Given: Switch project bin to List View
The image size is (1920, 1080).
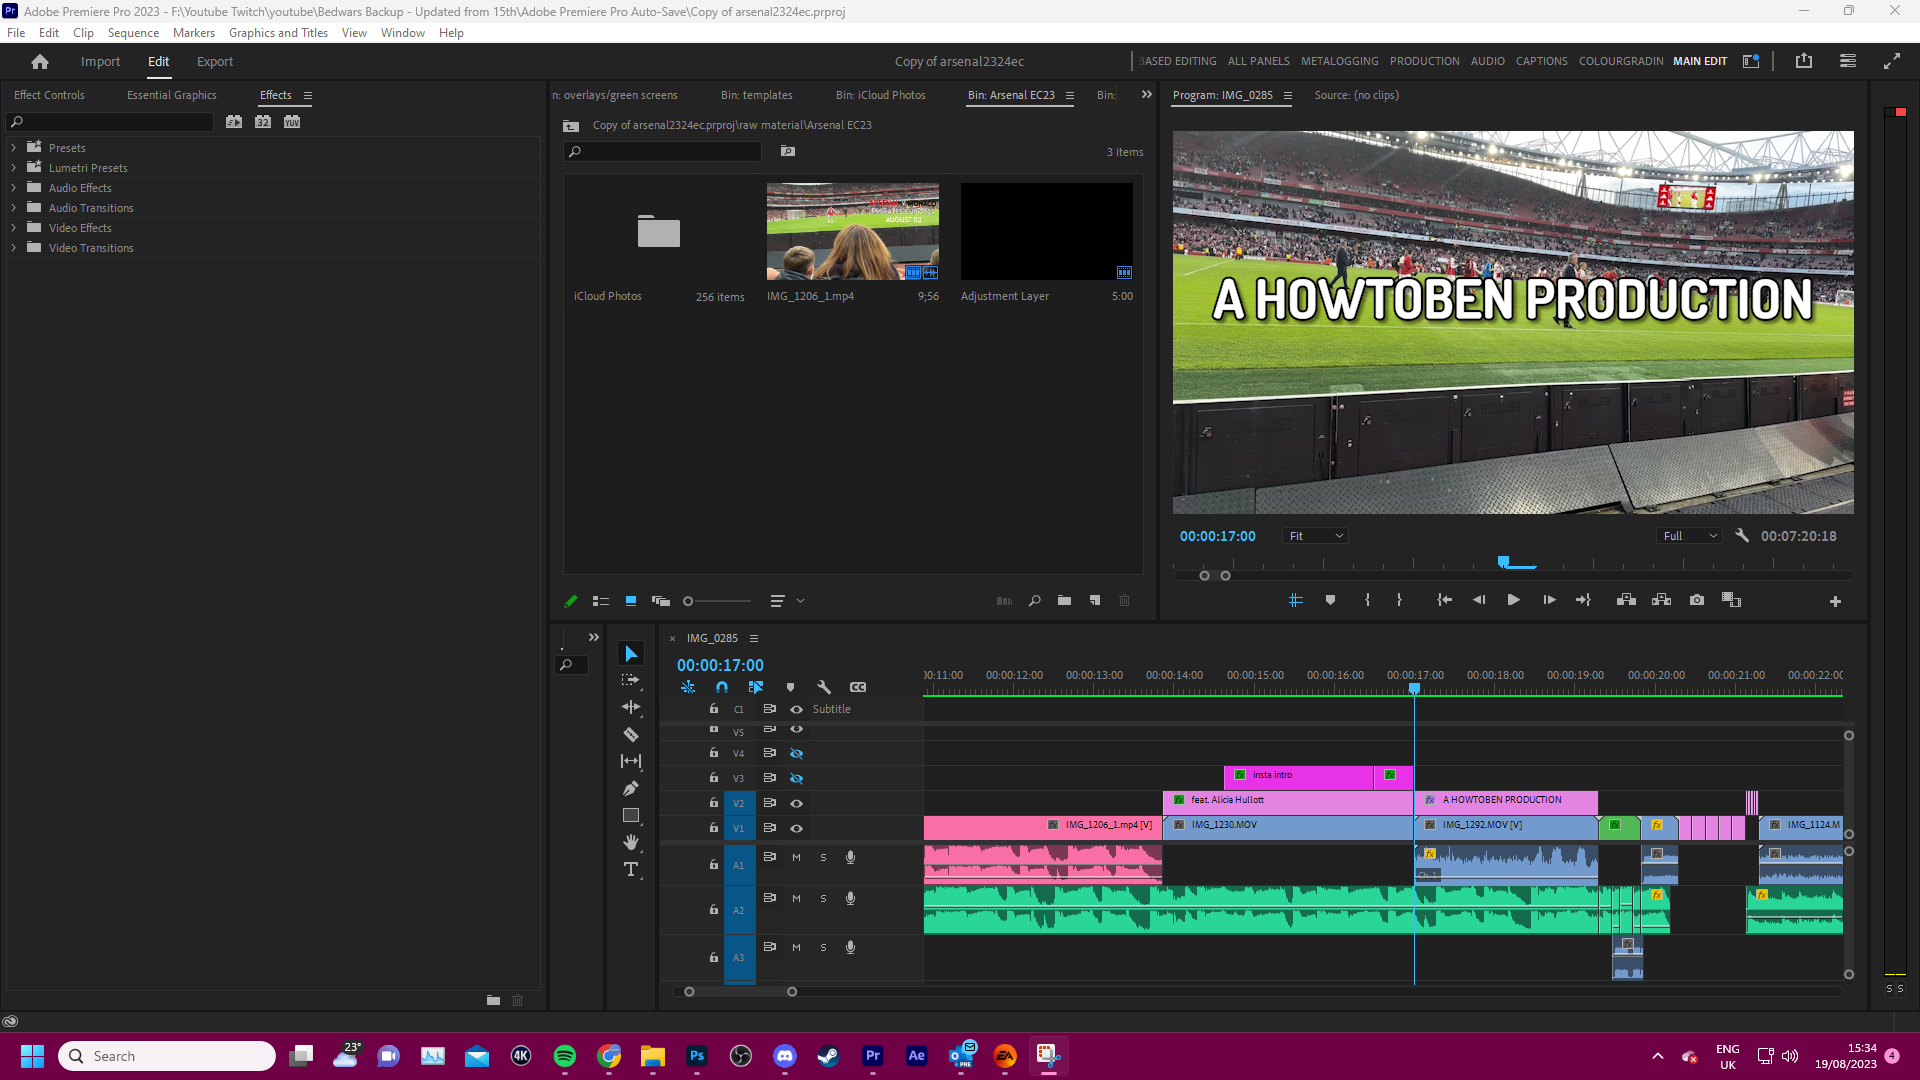Looking at the screenshot, I should pos(600,601).
